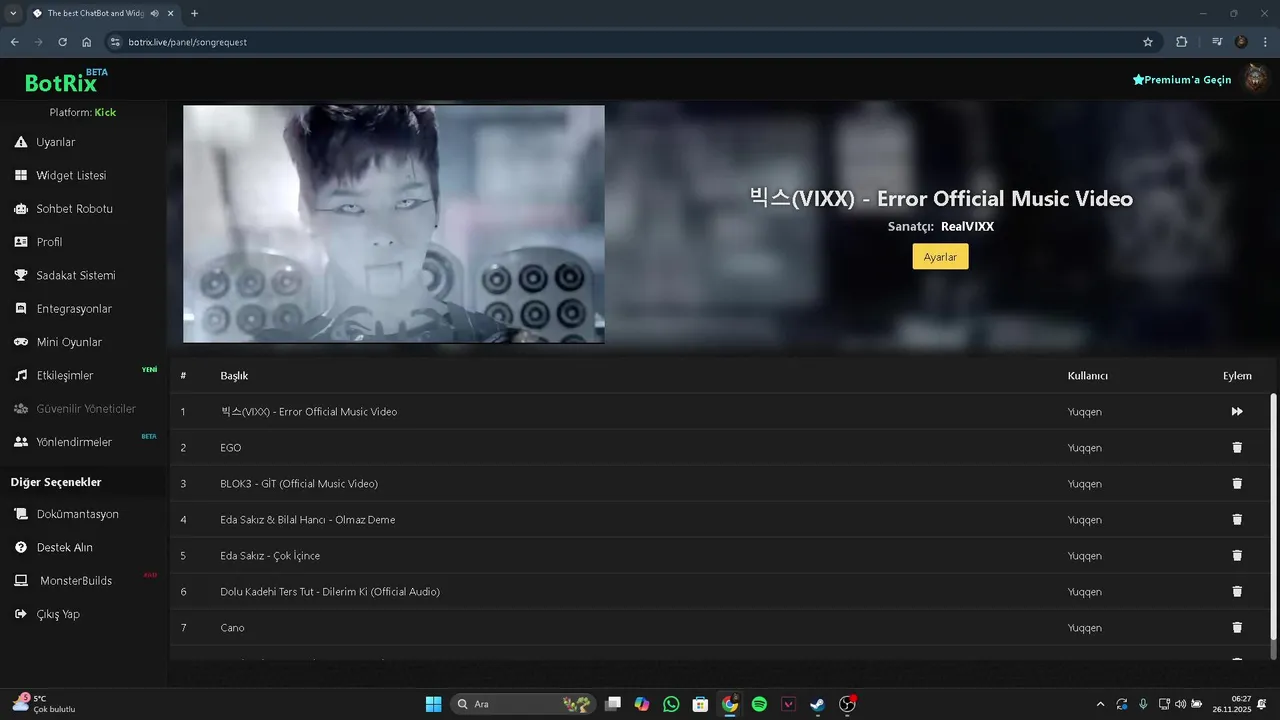Open the browser home page
This screenshot has width=1280, height=720.
tap(87, 42)
